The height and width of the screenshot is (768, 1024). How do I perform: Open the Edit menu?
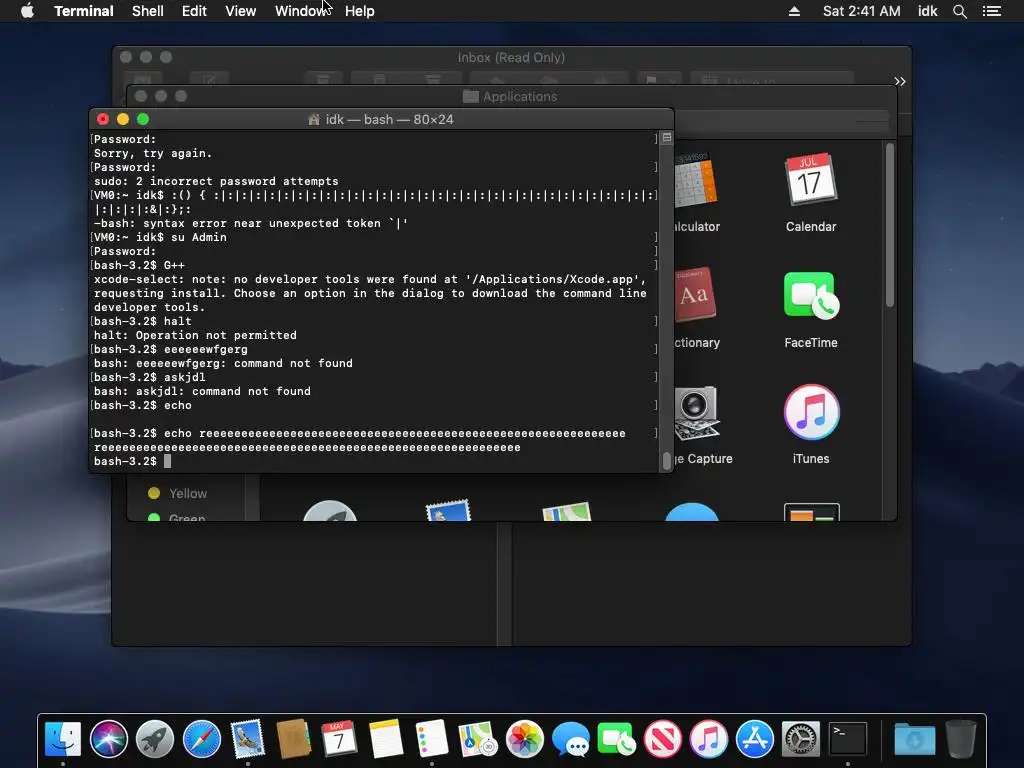[x=194, y=11]
